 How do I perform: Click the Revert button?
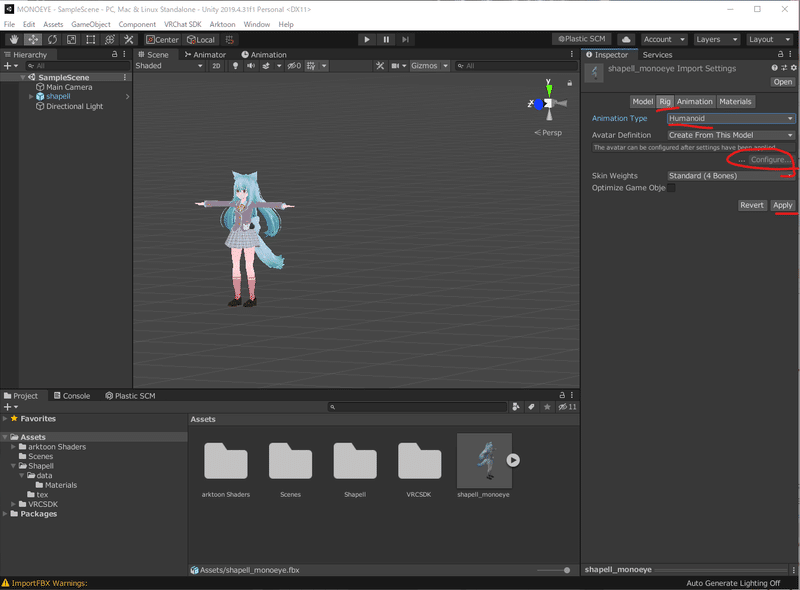pos(752,205)
